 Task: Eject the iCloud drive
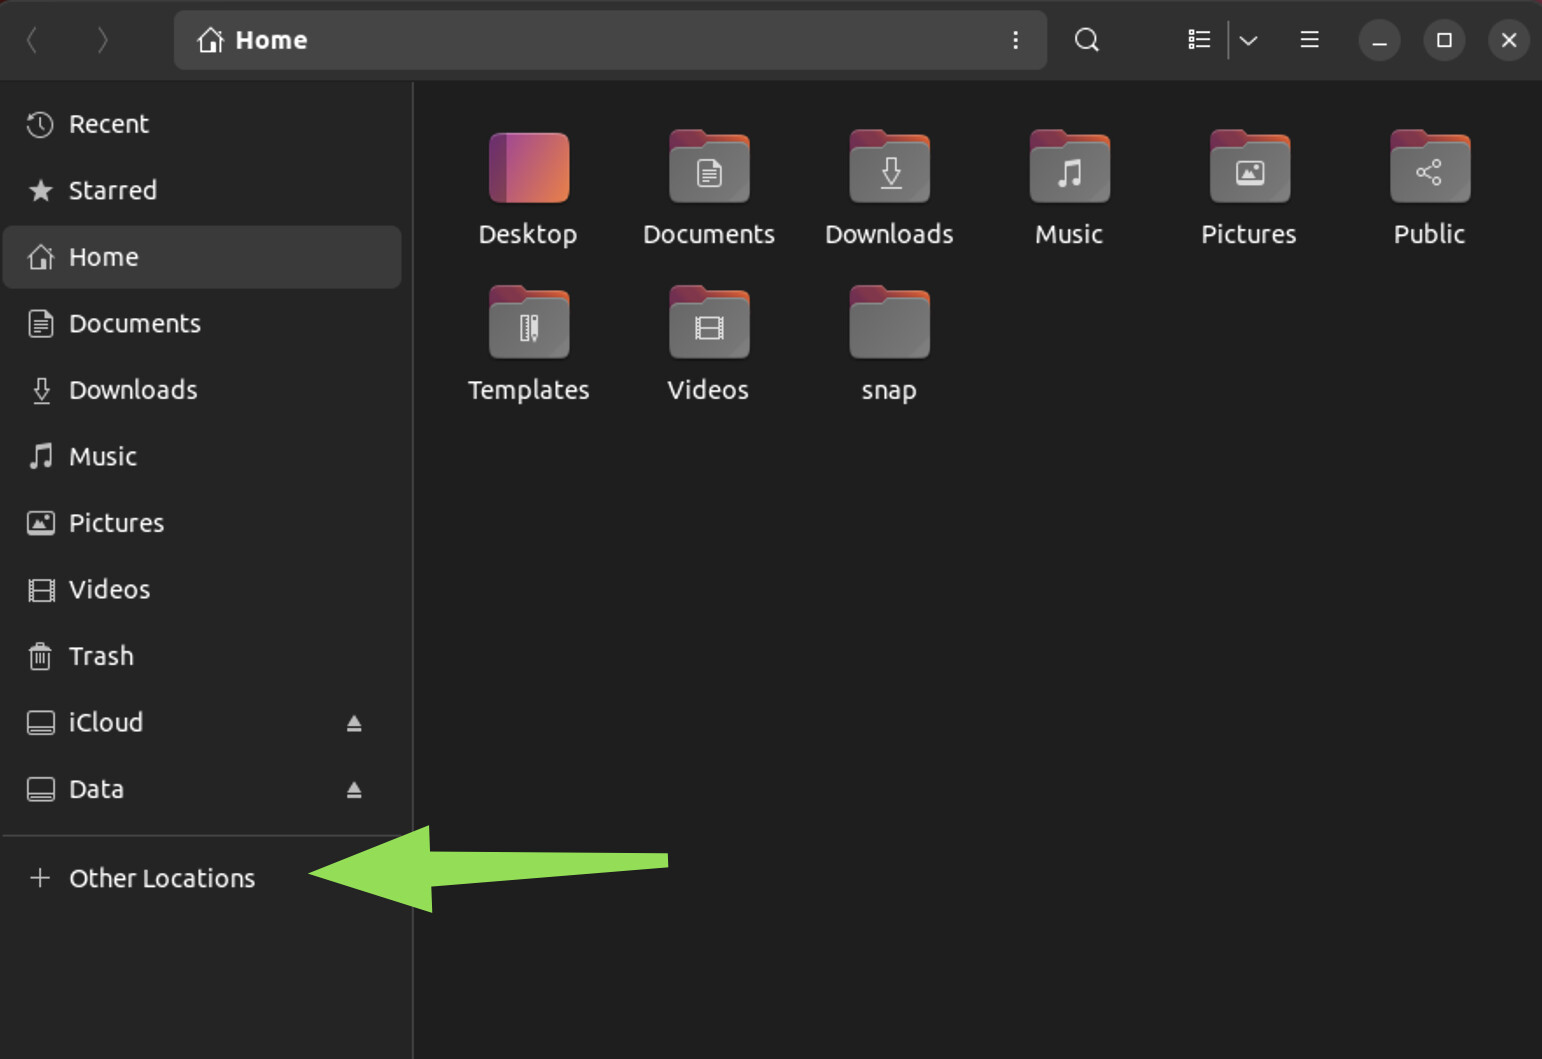pyautogui.click(x=354, y=723)
